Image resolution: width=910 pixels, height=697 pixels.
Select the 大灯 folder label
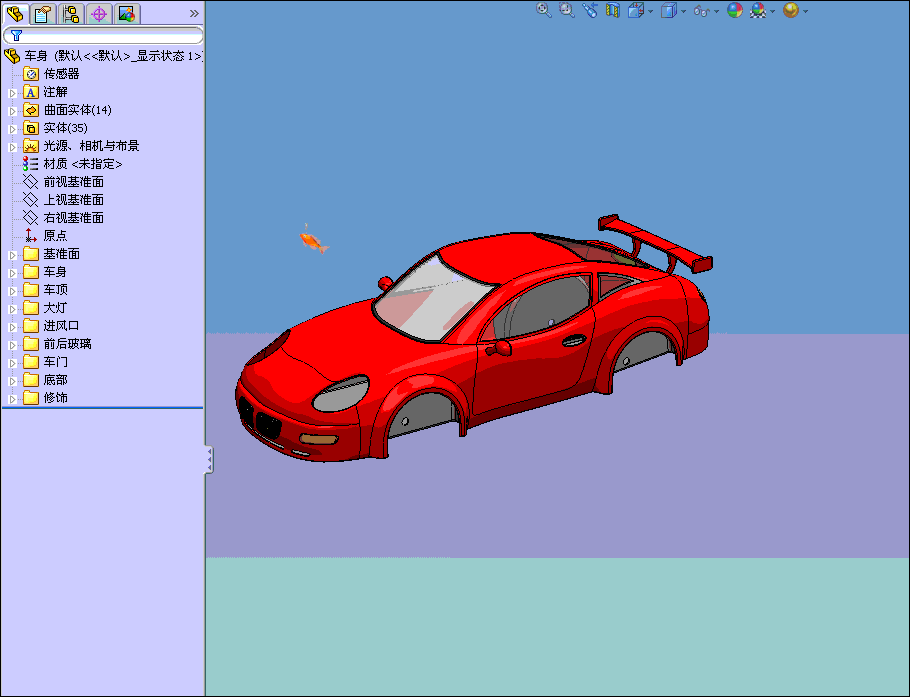[55, 308]
